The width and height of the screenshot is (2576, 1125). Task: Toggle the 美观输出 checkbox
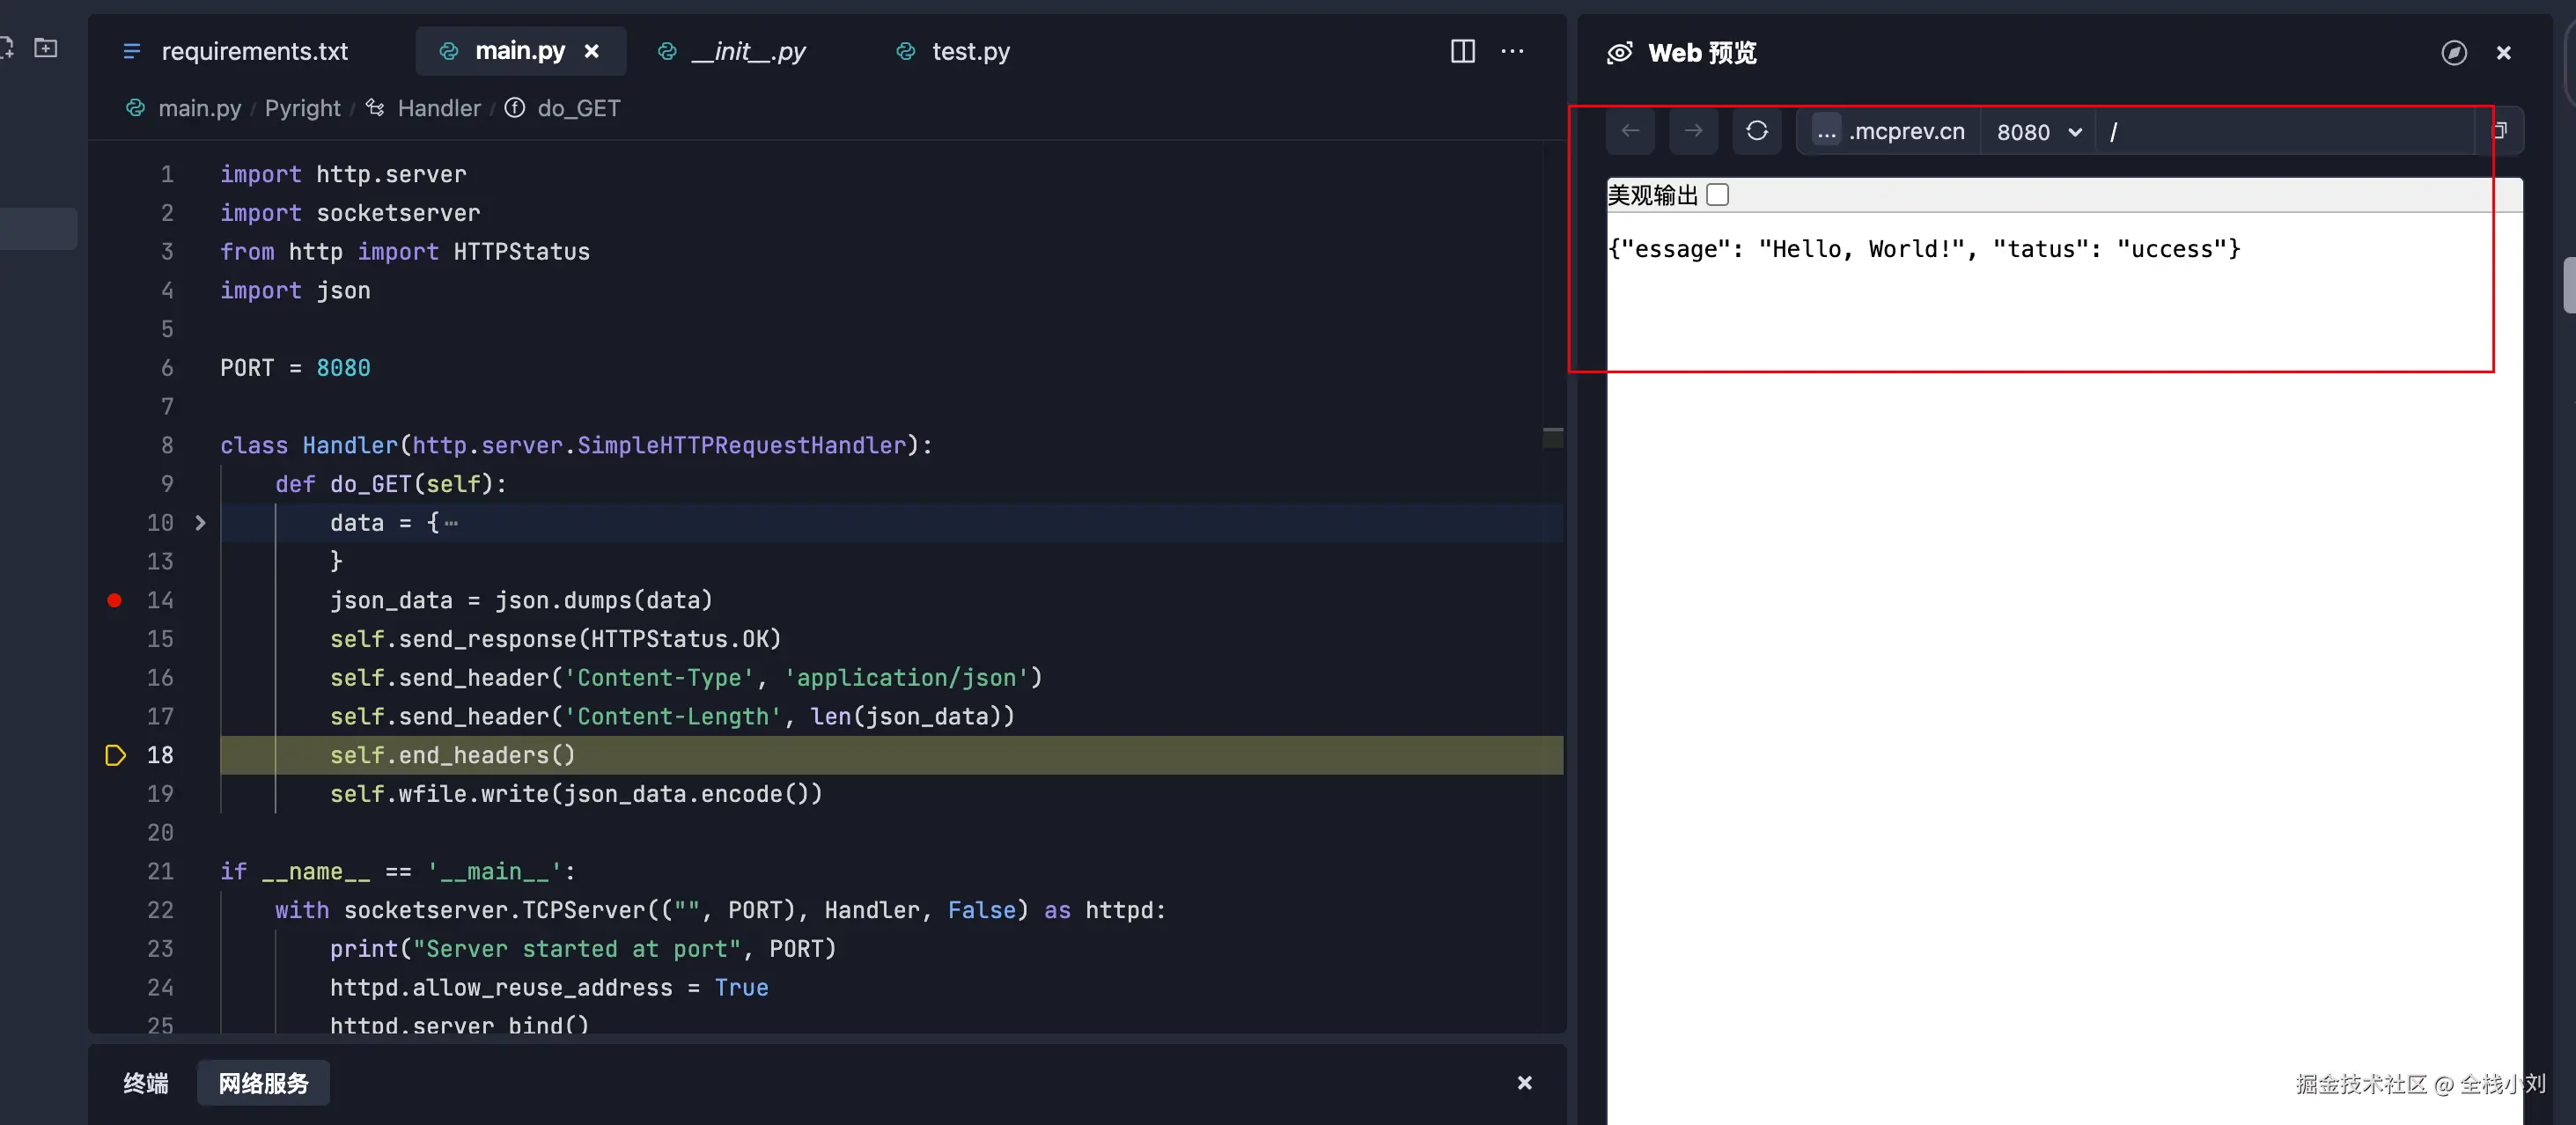[1717, 195]
